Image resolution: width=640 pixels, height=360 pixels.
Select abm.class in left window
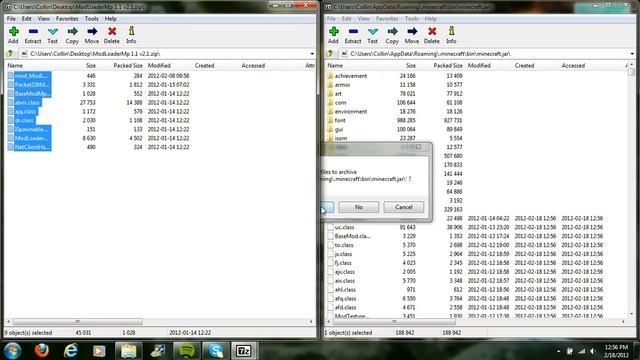point(27,102)
